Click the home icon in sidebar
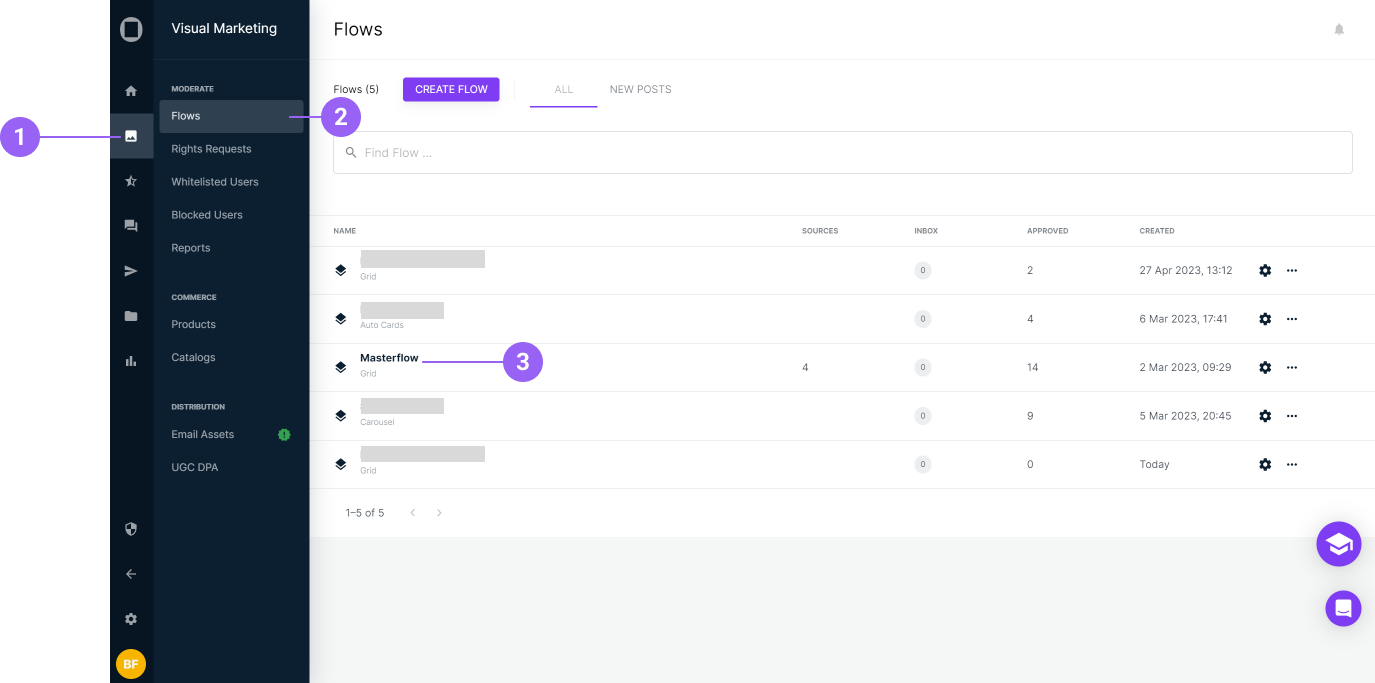Screen dimensions: 1375x683 click(131, 91)
